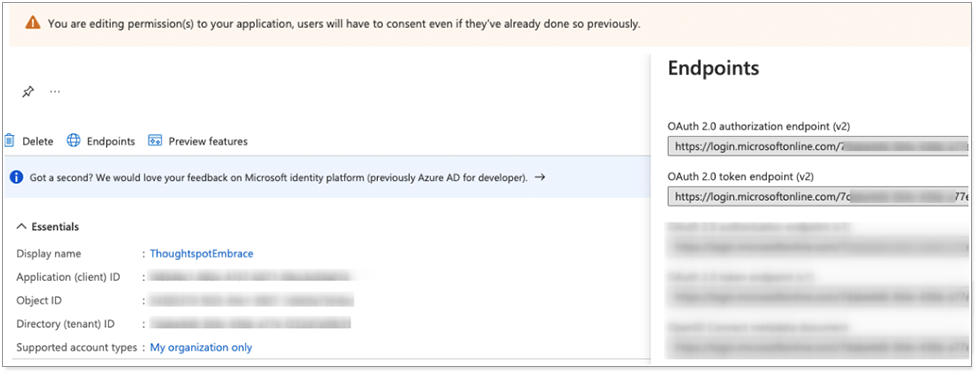Click the OAuth 2.0 authorization endpoint (v2) label
This screenshot has width=978, height=376.
pos(758,126)
